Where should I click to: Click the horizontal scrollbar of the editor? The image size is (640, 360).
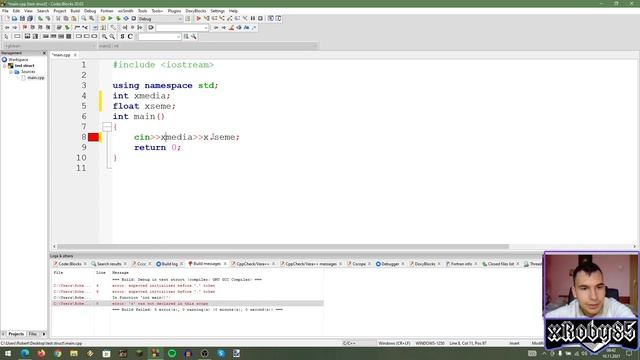click(283, 247)
